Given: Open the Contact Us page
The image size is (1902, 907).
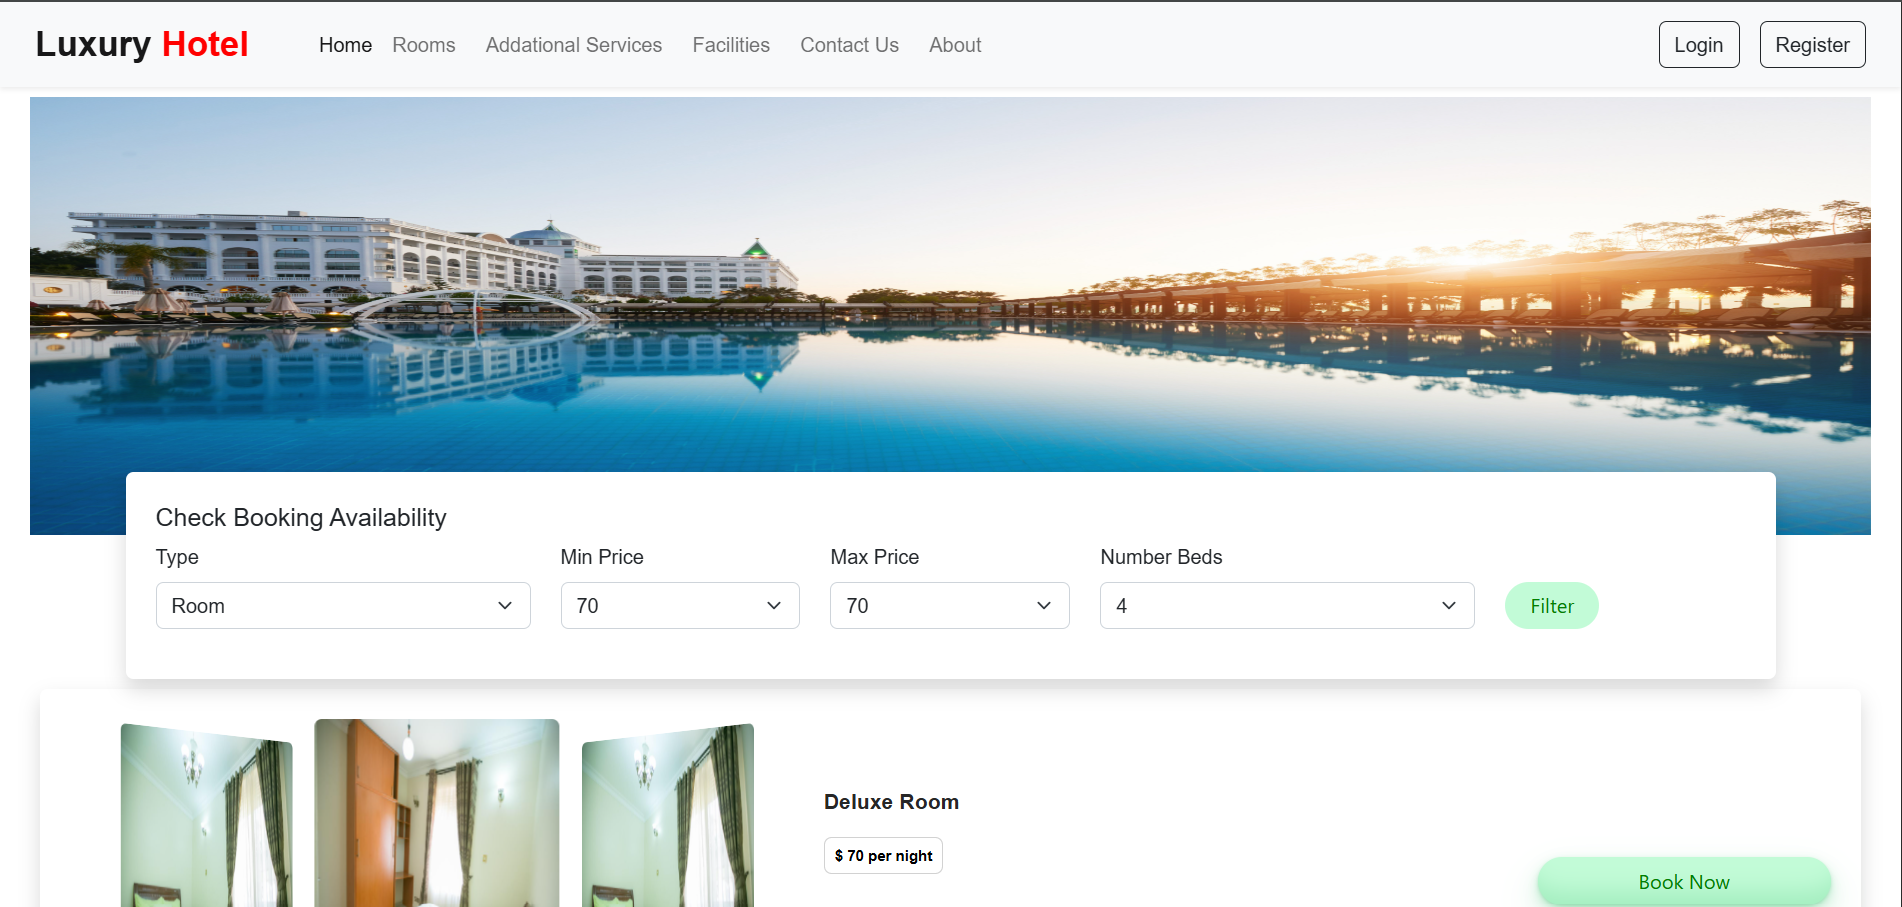Looking at the screenshot, I should [849, 45].
